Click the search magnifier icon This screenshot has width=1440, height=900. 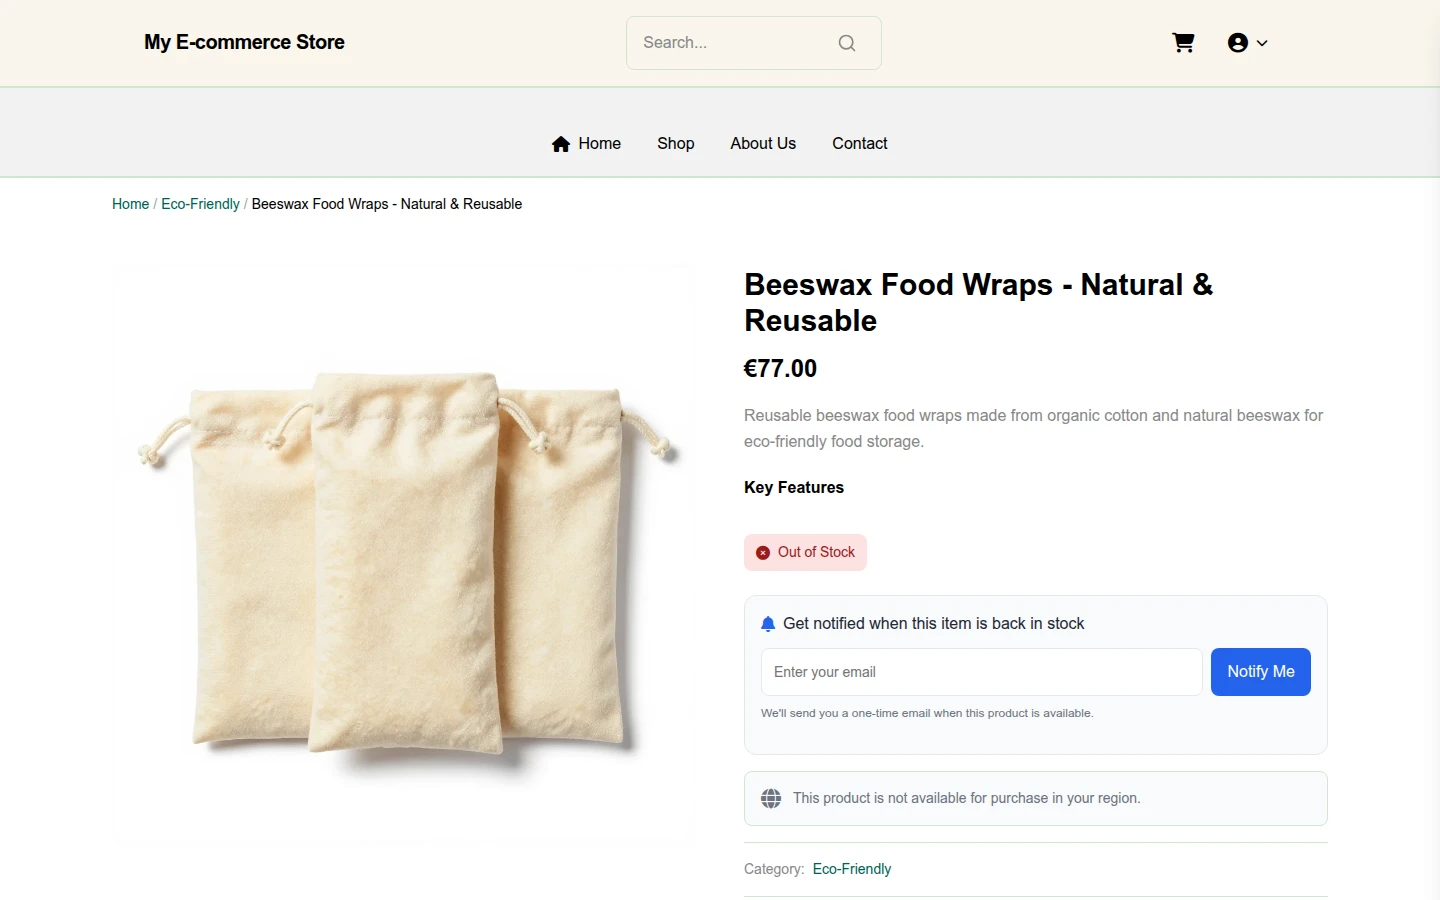[847, 43]
